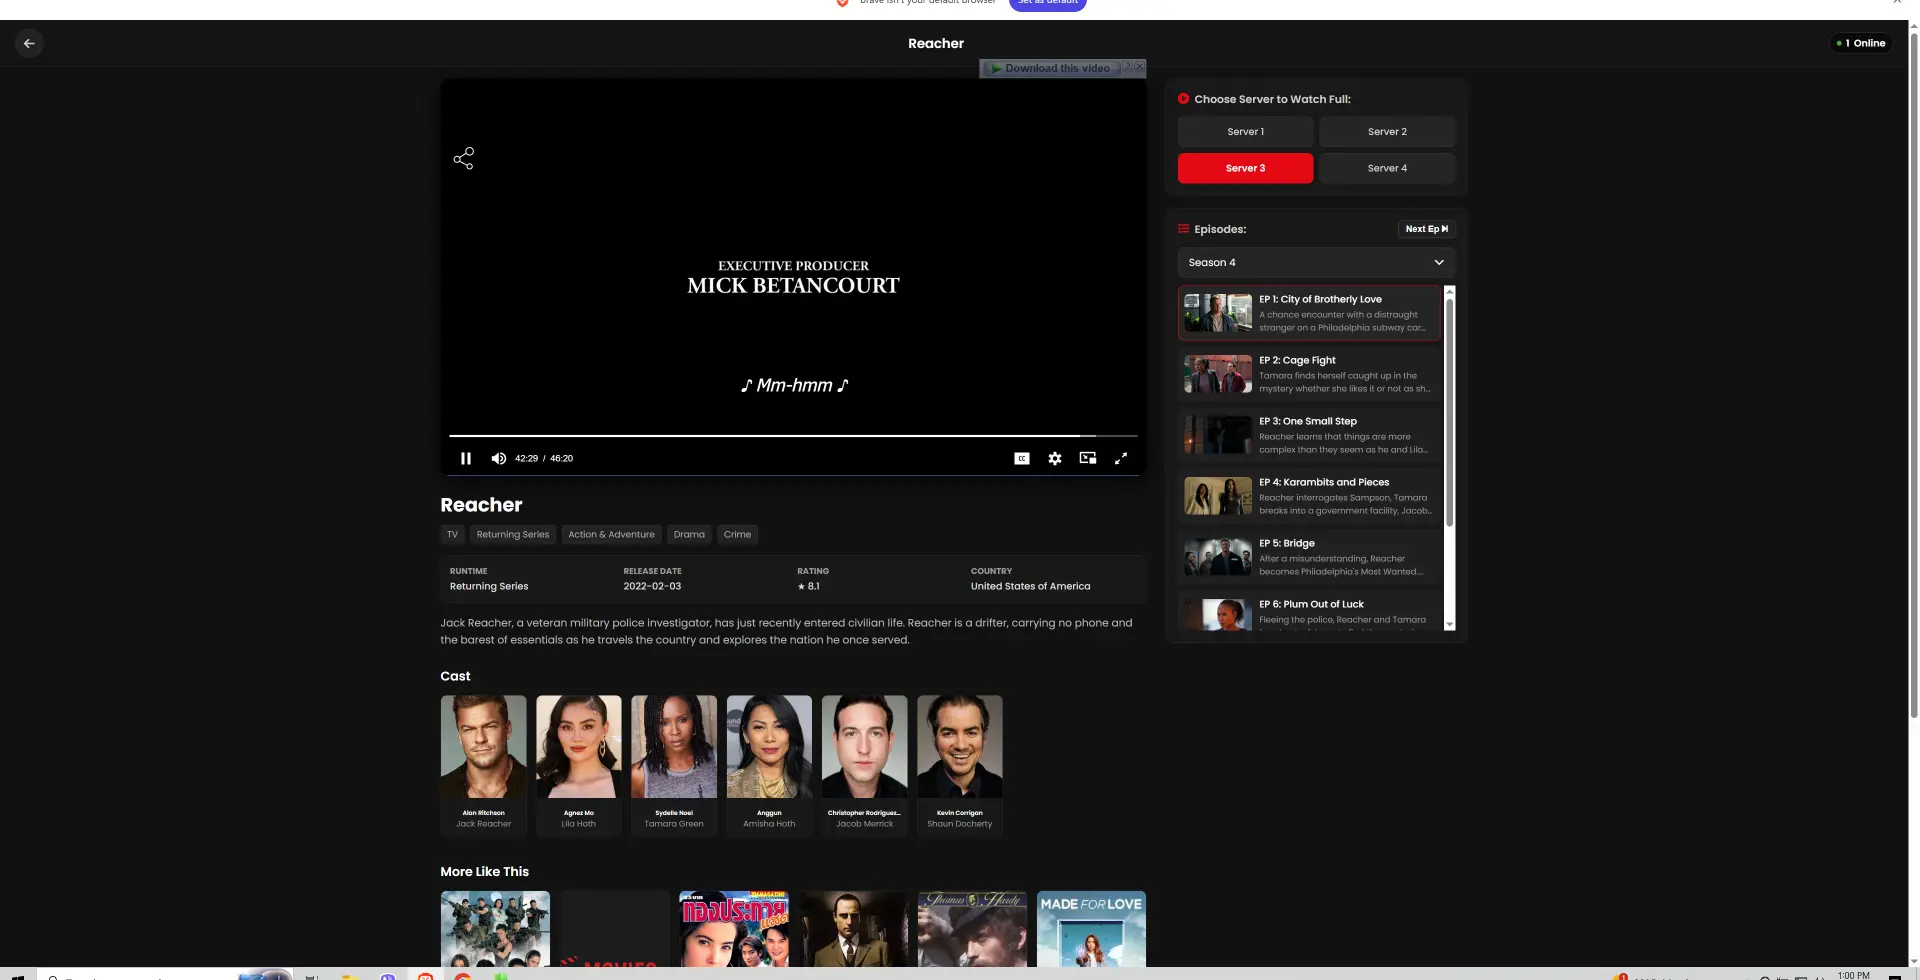This screenshot has height=980, width=1920.
Task: Go back using the arrow button
Action: click(29, 43)
